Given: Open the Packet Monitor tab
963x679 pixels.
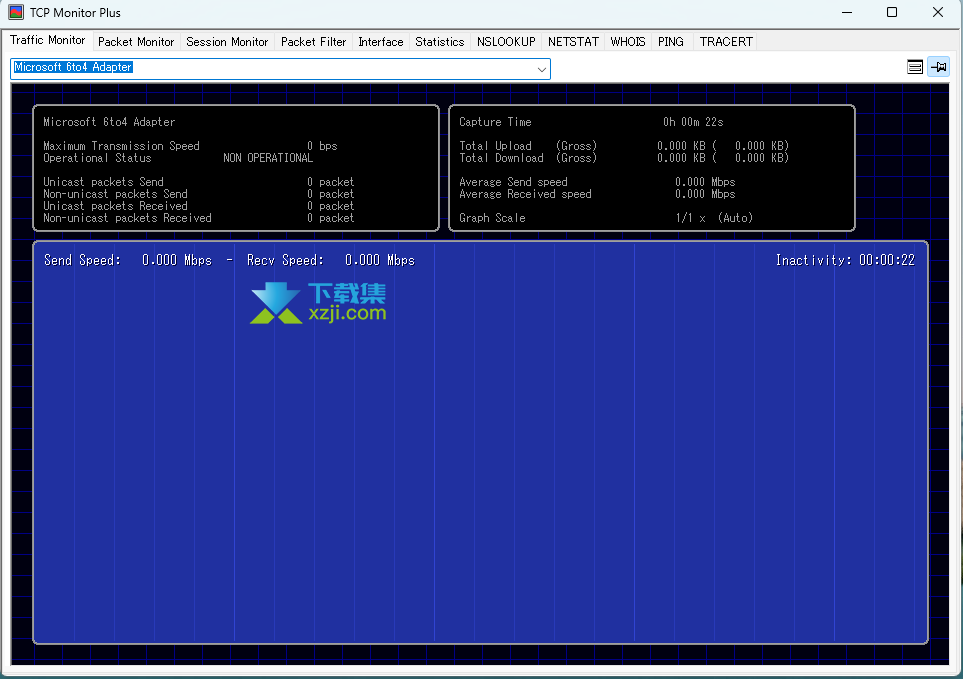Looking at the screenshot, I should [x=136, y=42].
